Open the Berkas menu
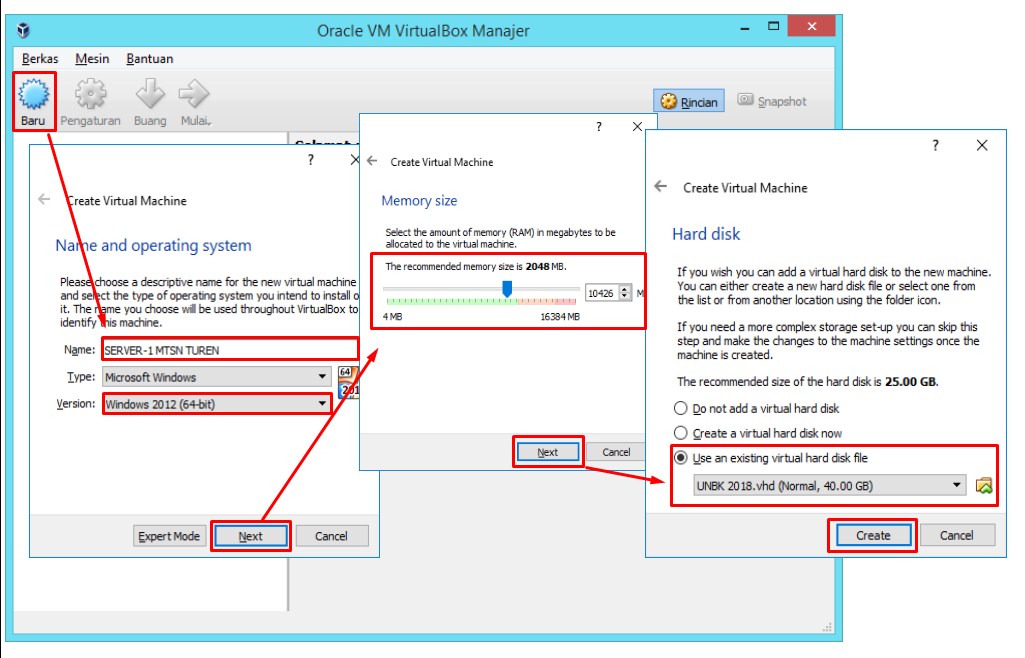This screenshot has height=658, width=1025. click(40, 59)
